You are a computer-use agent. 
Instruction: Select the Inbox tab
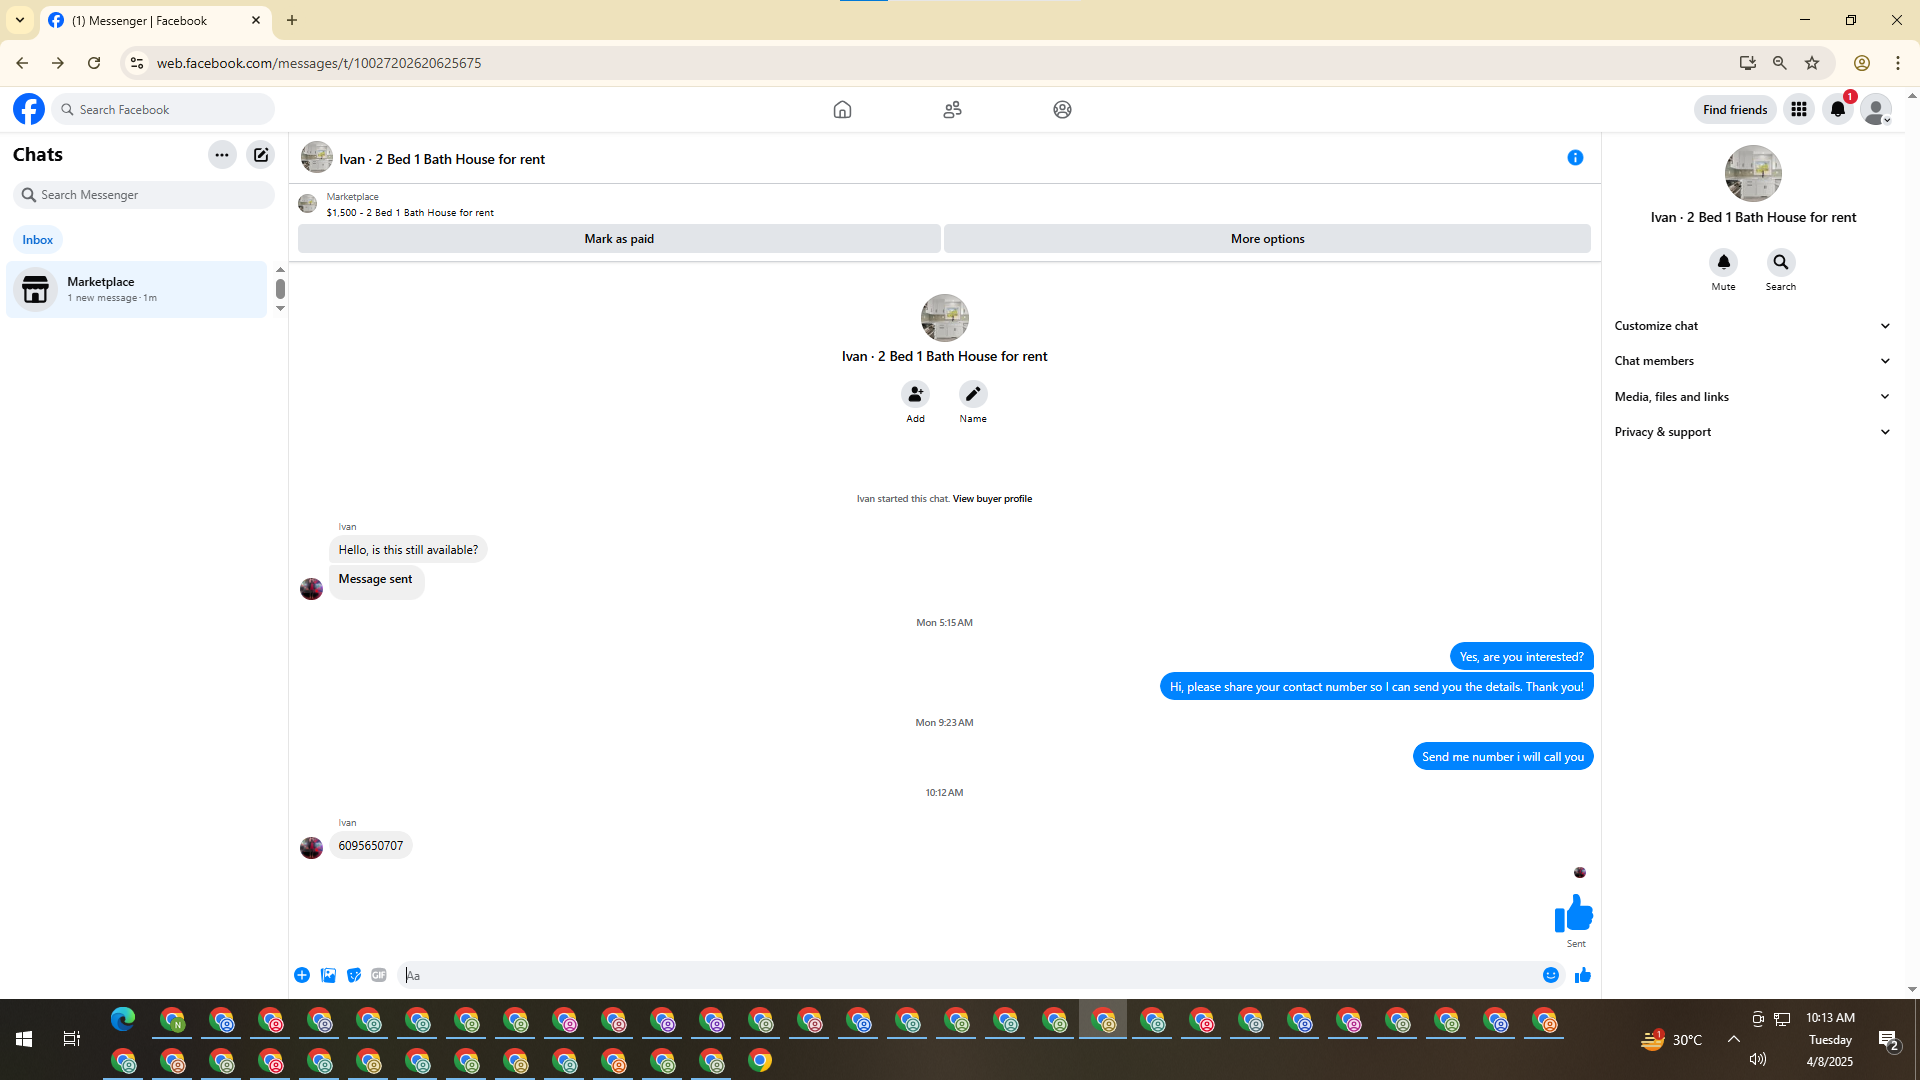38,240
